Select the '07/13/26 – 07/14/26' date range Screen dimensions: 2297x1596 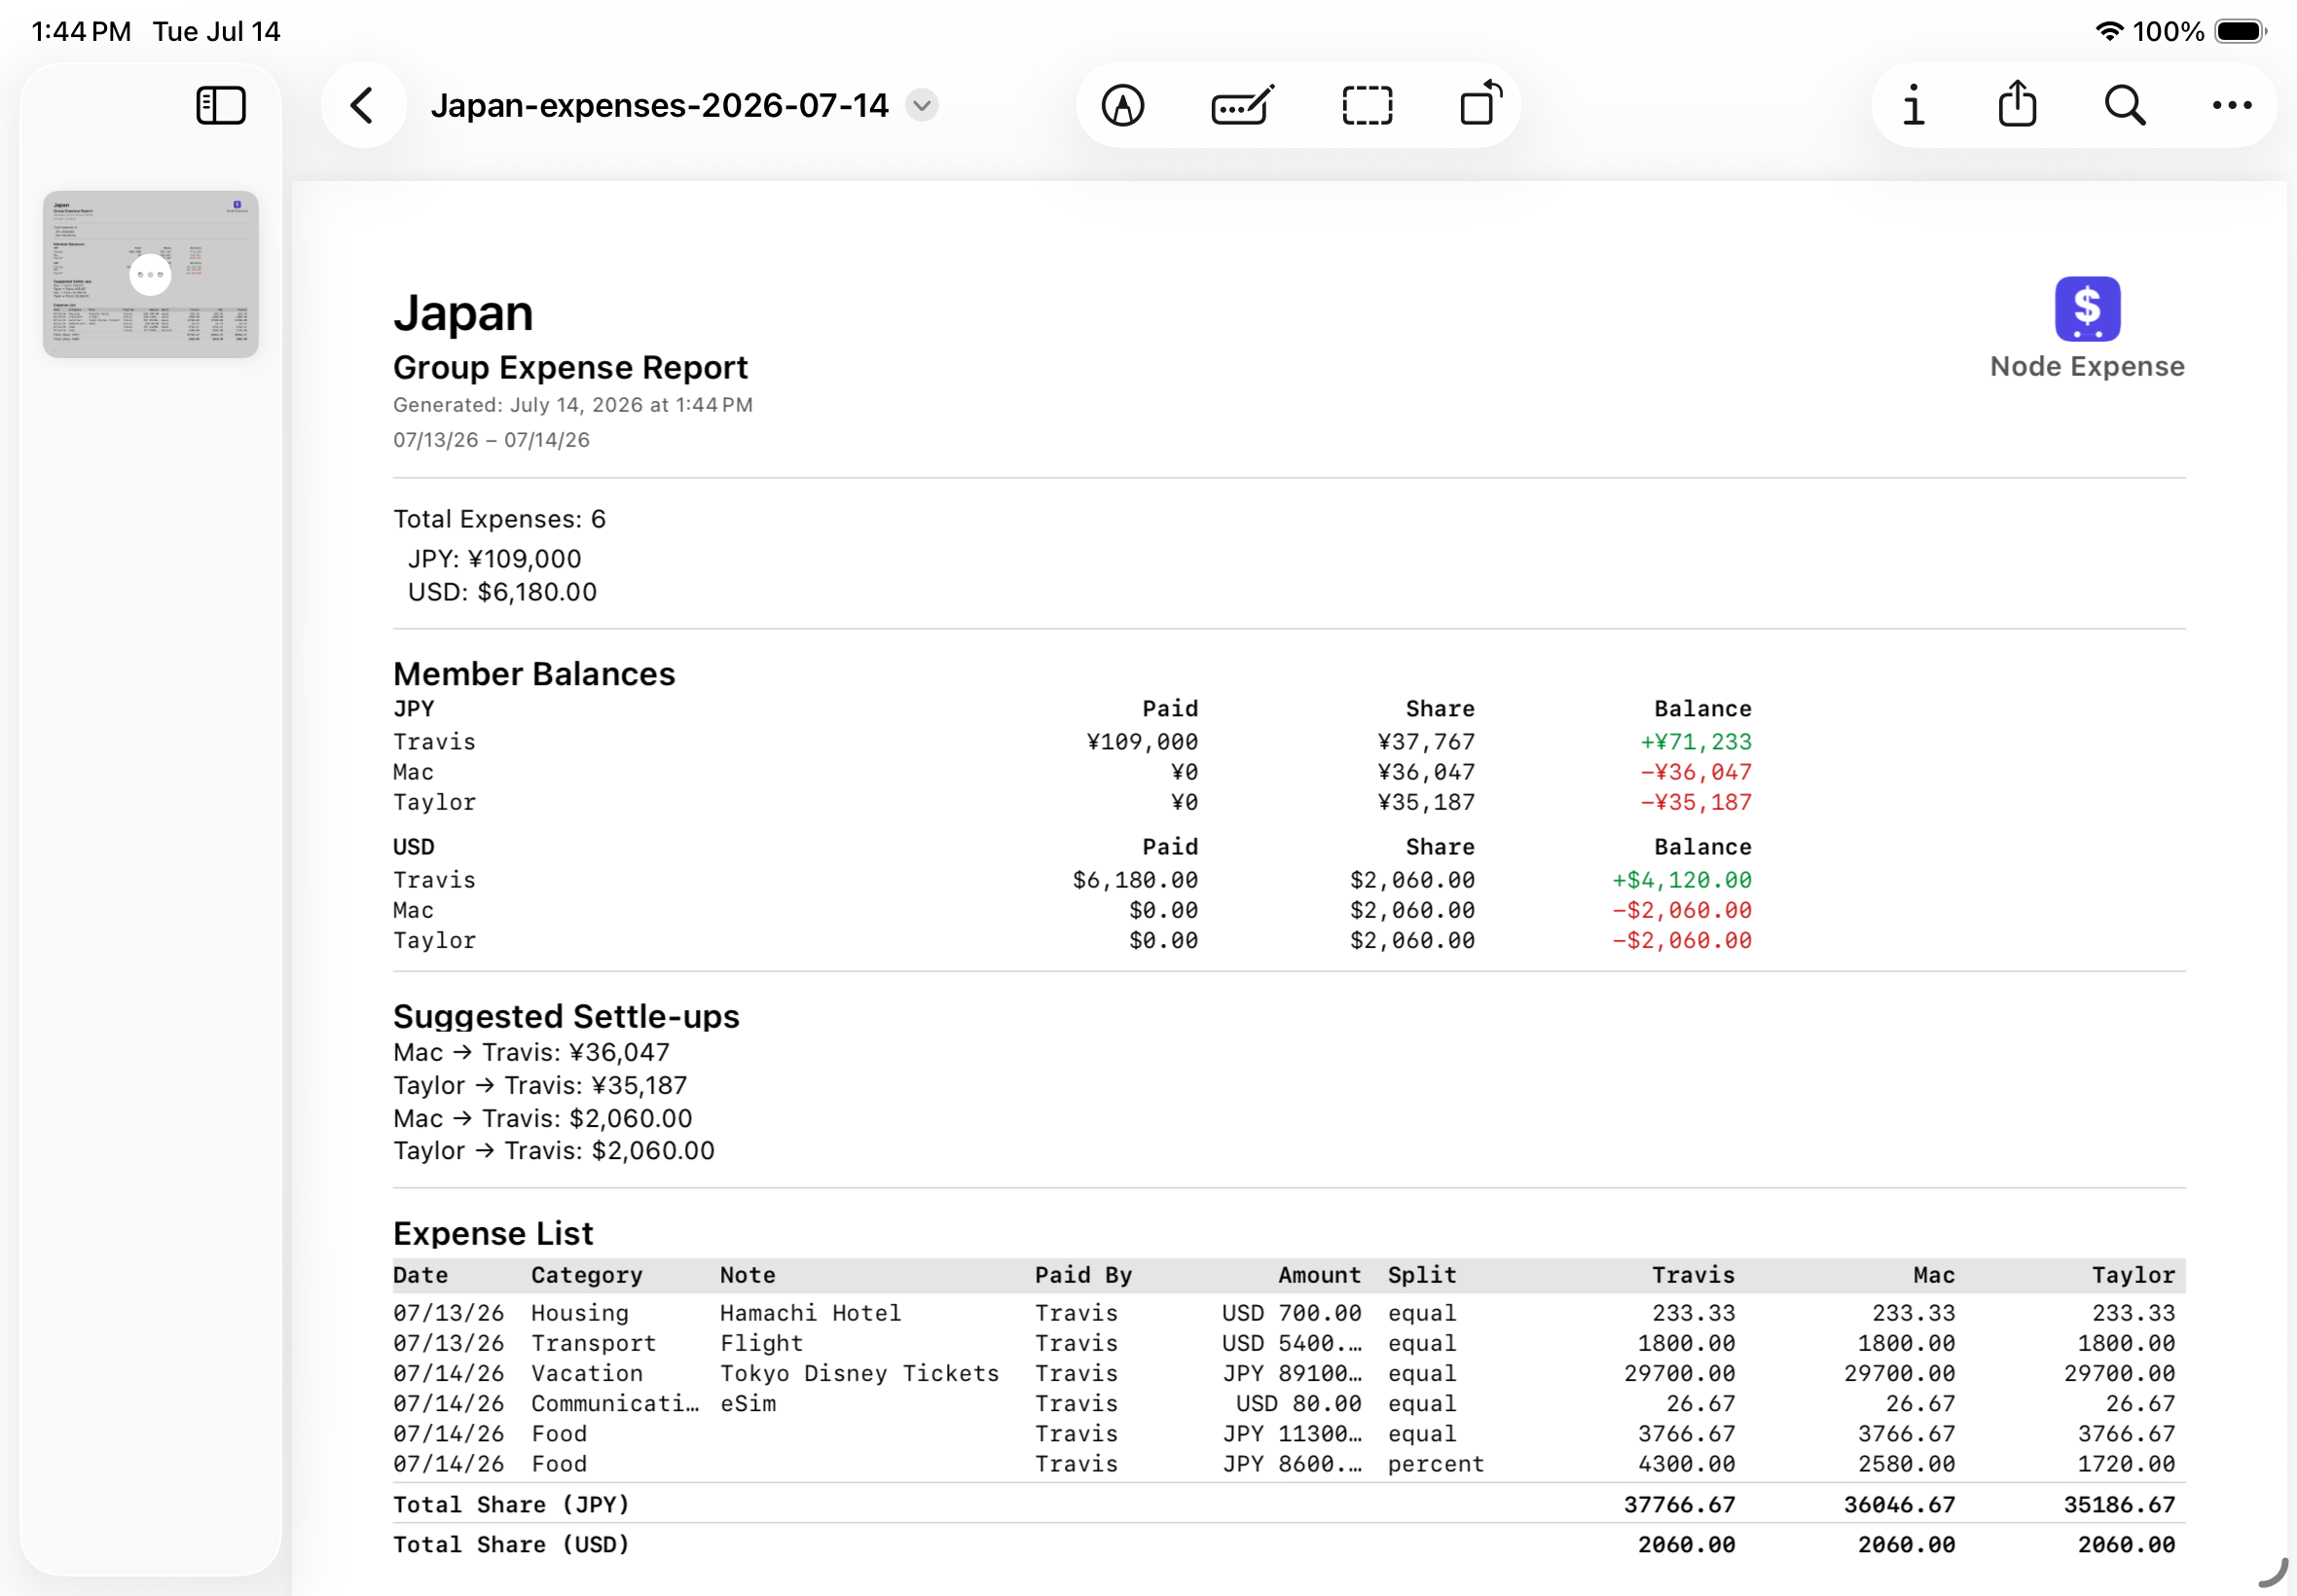point(491,440)
